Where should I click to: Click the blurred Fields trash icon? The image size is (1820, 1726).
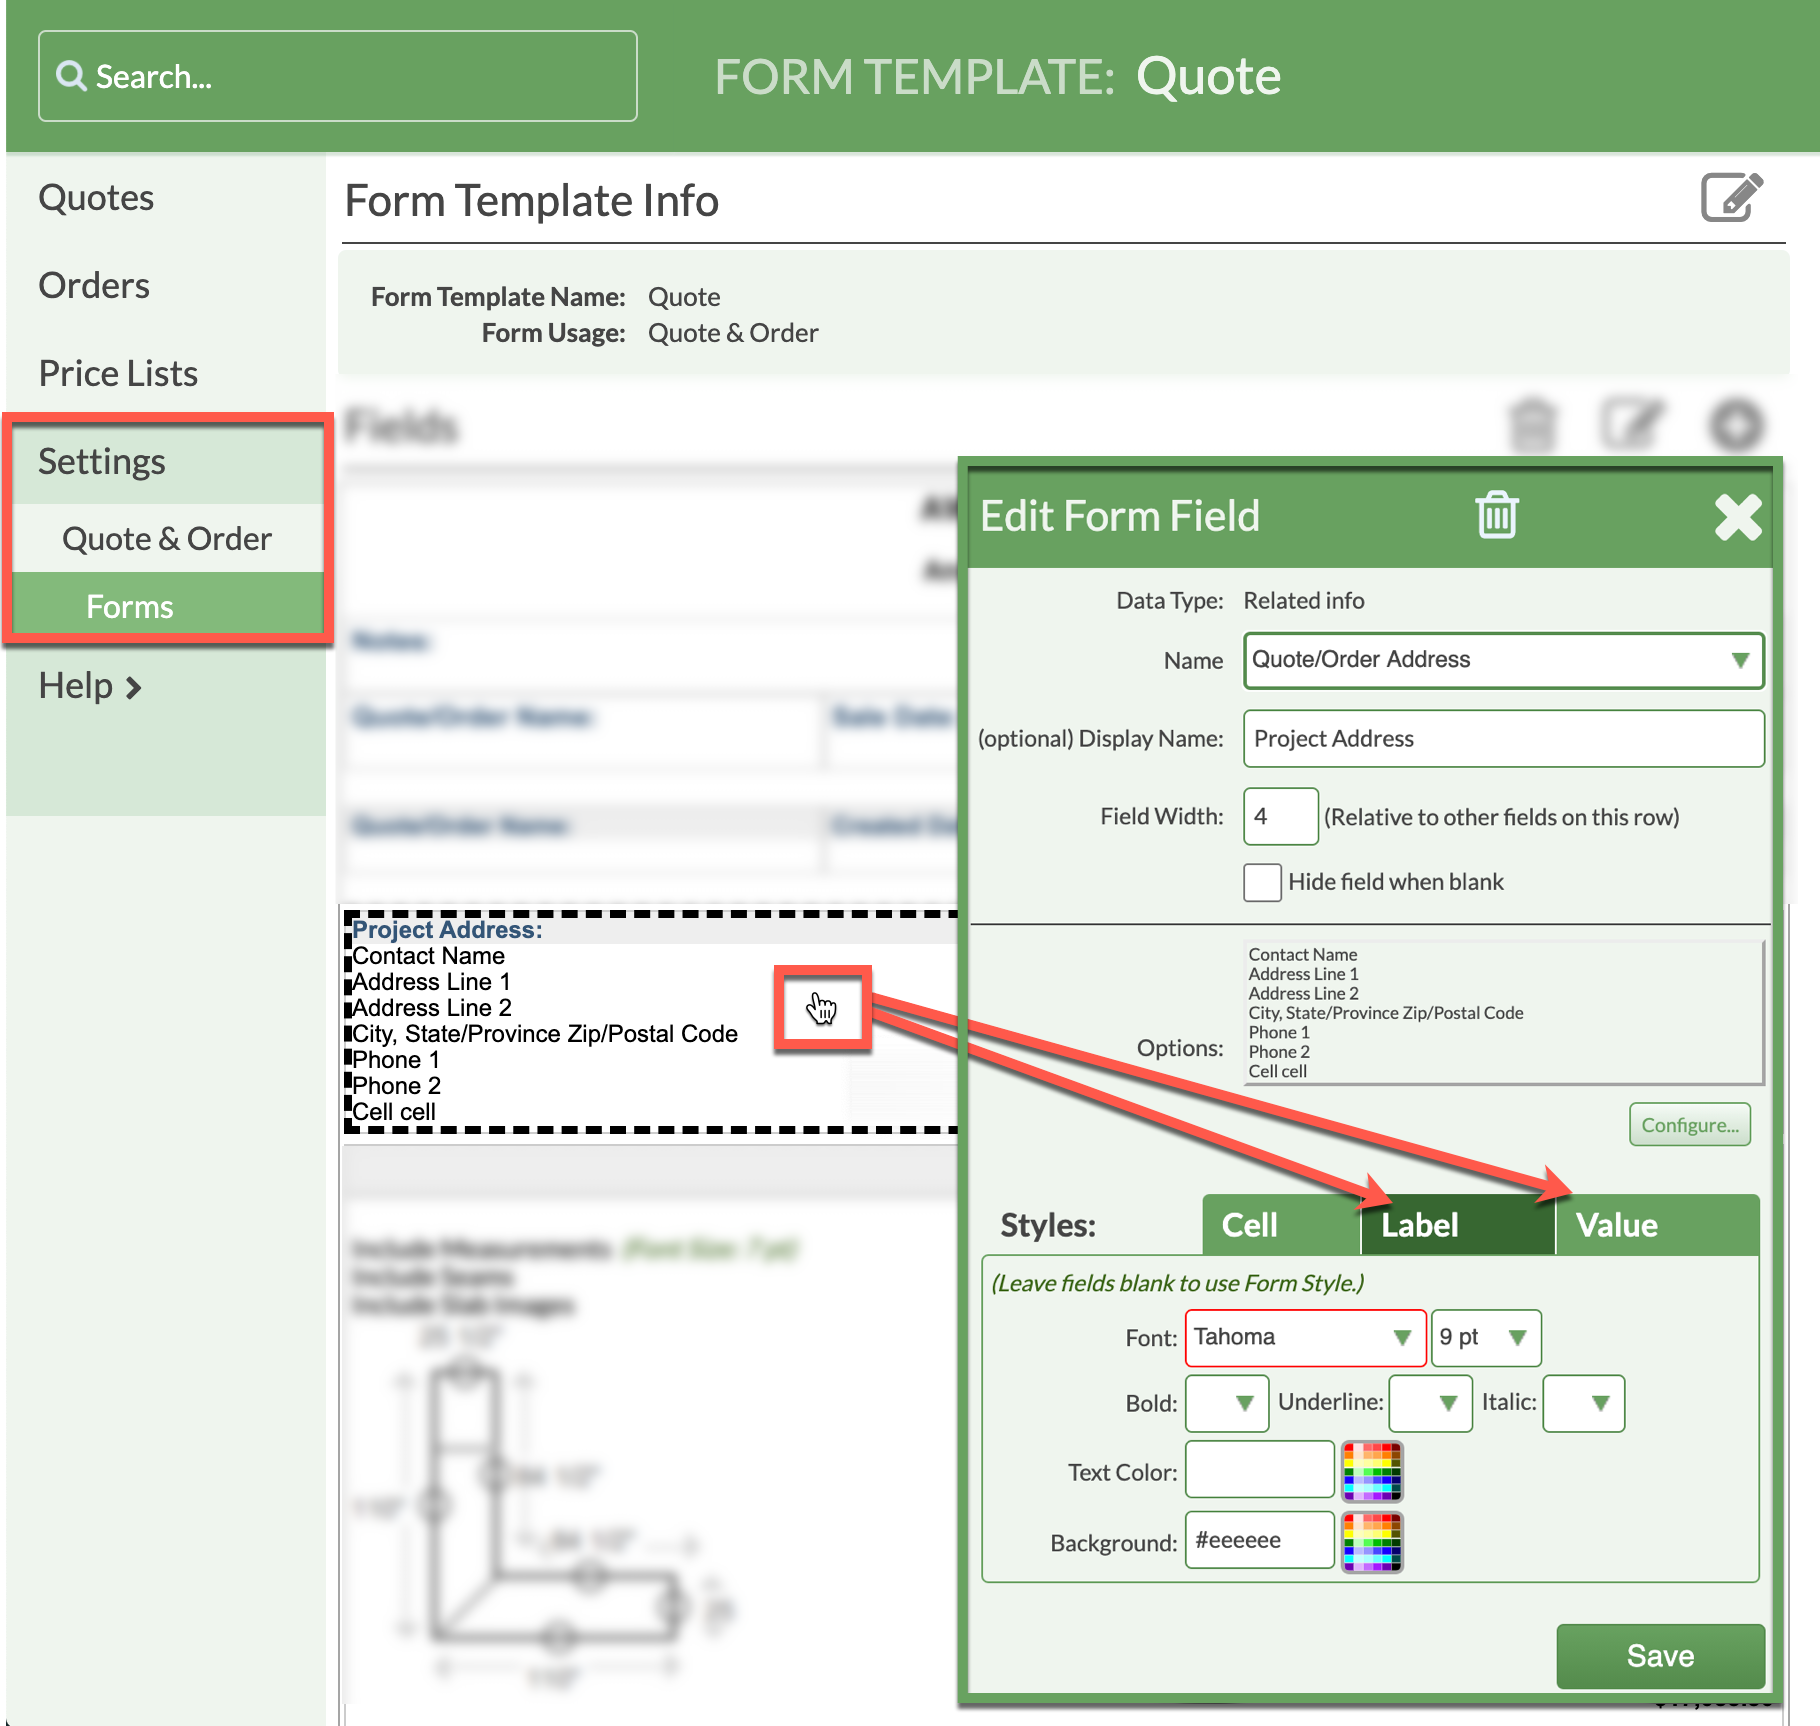[x=1532, y=425]
